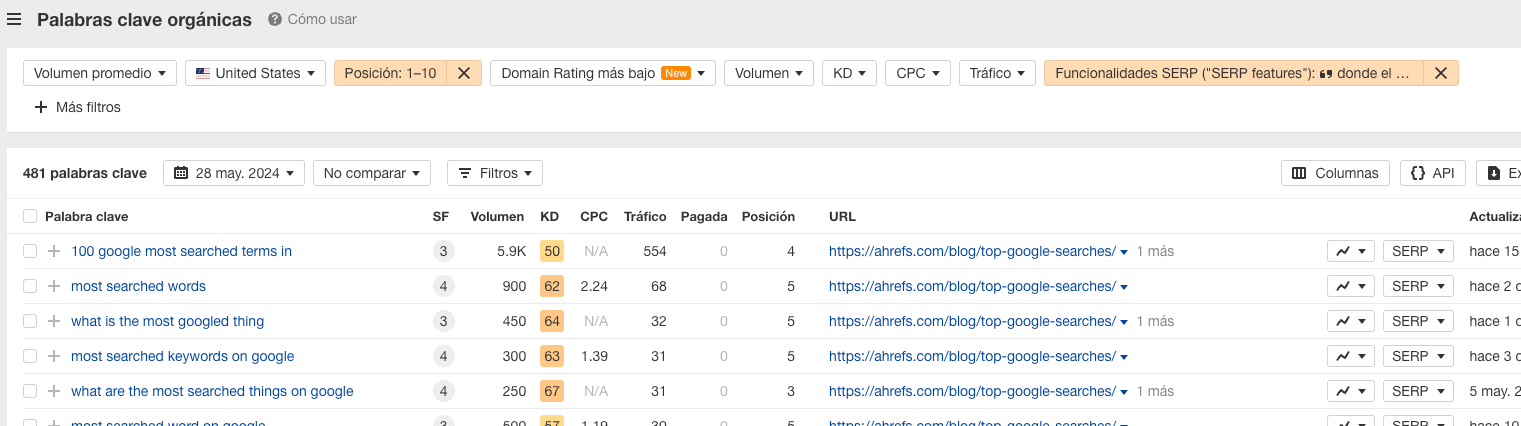1521x426 pixels.
Task: Expand the Volumen promedio dropdown
Action: coord(100,73)
